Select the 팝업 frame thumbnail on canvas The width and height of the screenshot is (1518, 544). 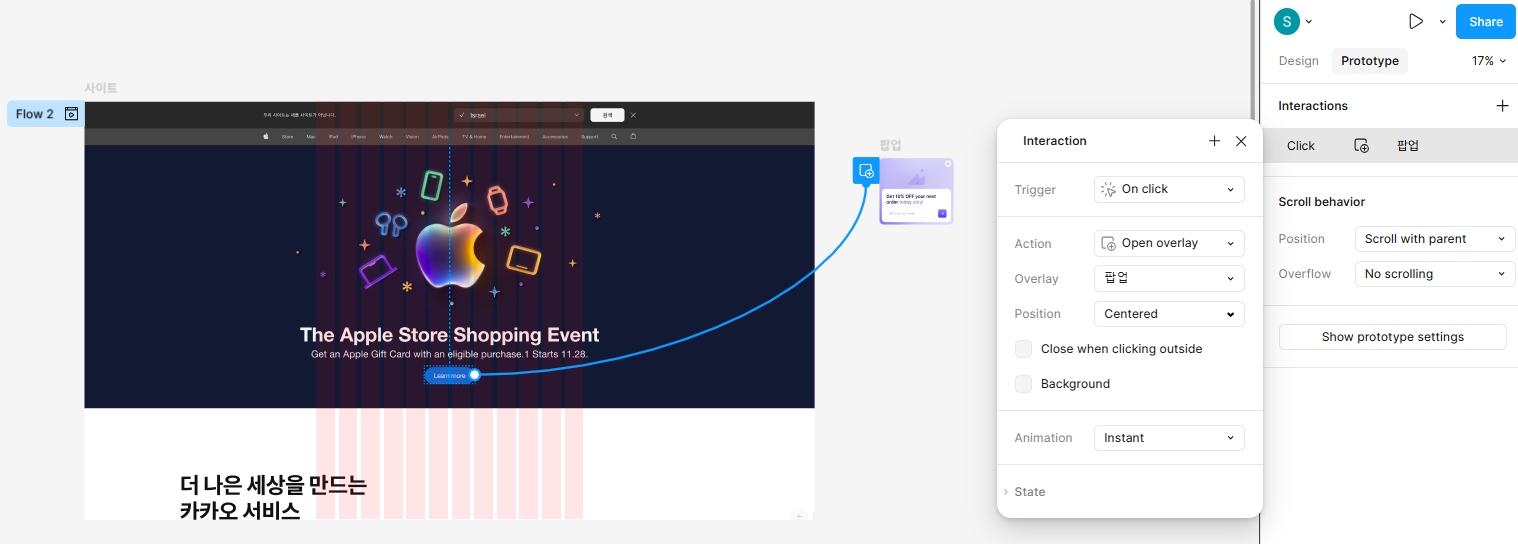[916, 191]
